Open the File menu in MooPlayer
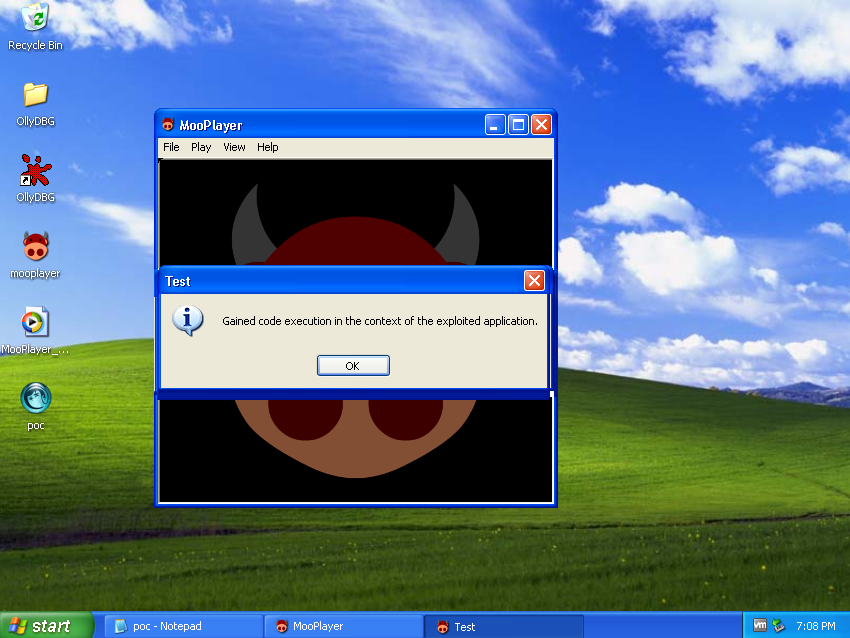This screenshot has height=638, width=850. pyautogui.click(x=171, y=147)
